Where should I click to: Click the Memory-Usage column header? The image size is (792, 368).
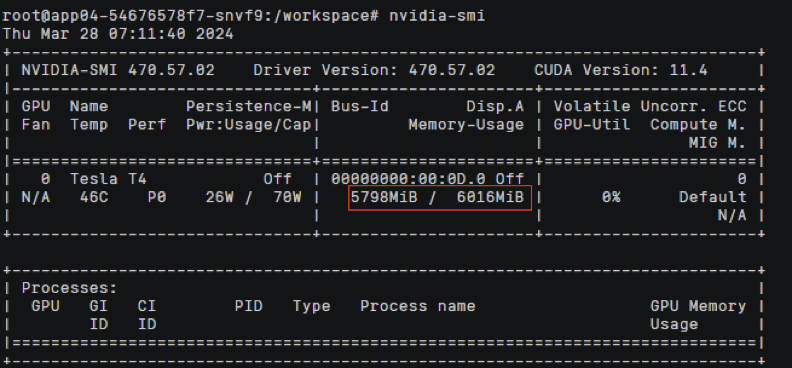[466, 124]
